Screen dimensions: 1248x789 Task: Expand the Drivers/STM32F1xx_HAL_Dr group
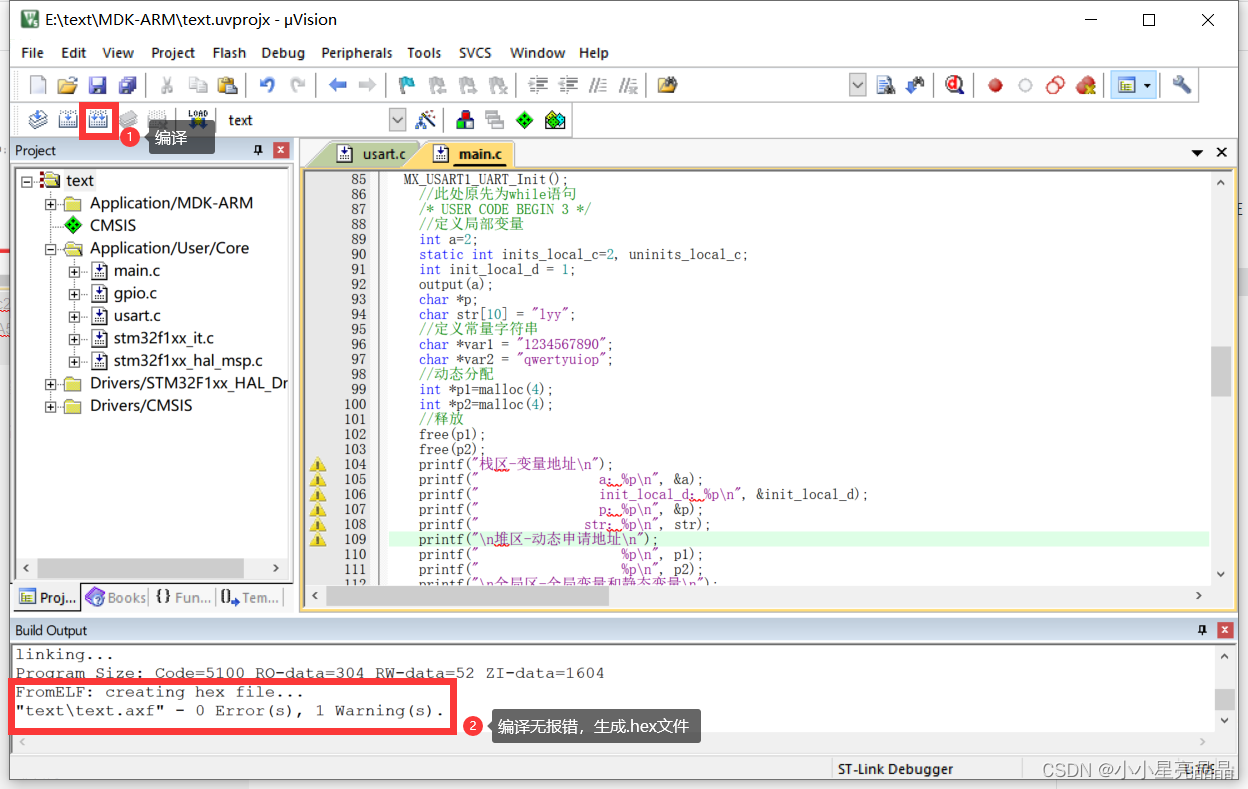click(x=50, y=384)
